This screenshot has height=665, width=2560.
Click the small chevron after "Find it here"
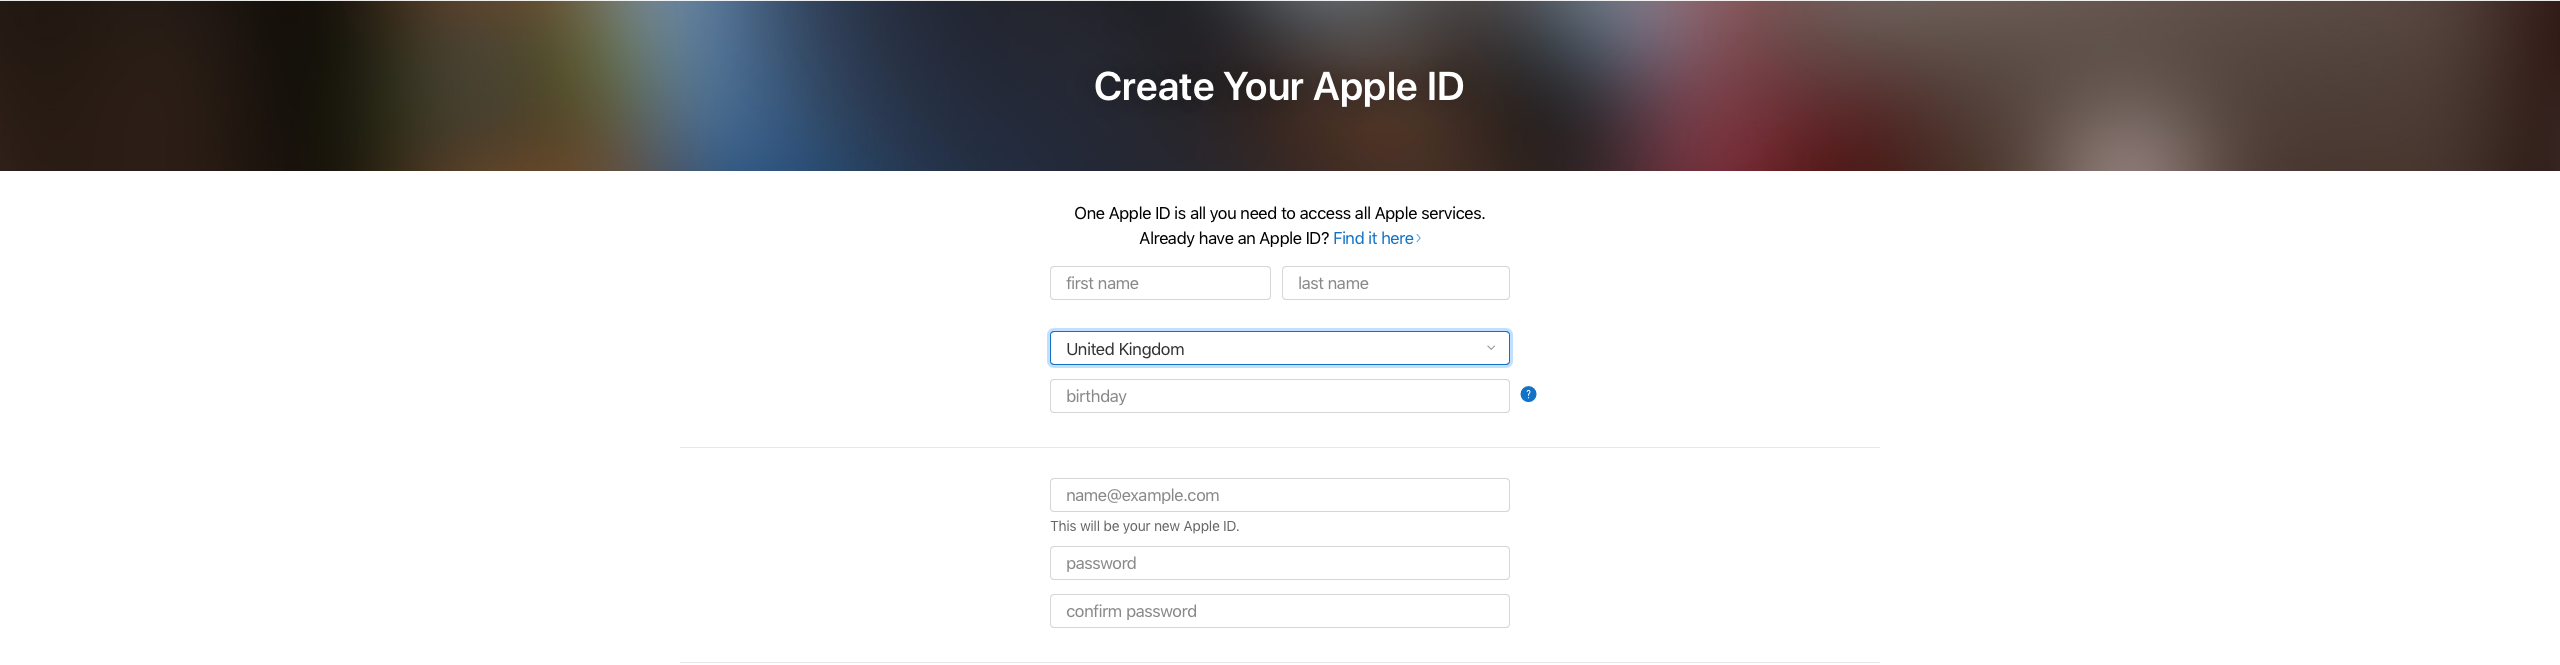point(1418,238)
